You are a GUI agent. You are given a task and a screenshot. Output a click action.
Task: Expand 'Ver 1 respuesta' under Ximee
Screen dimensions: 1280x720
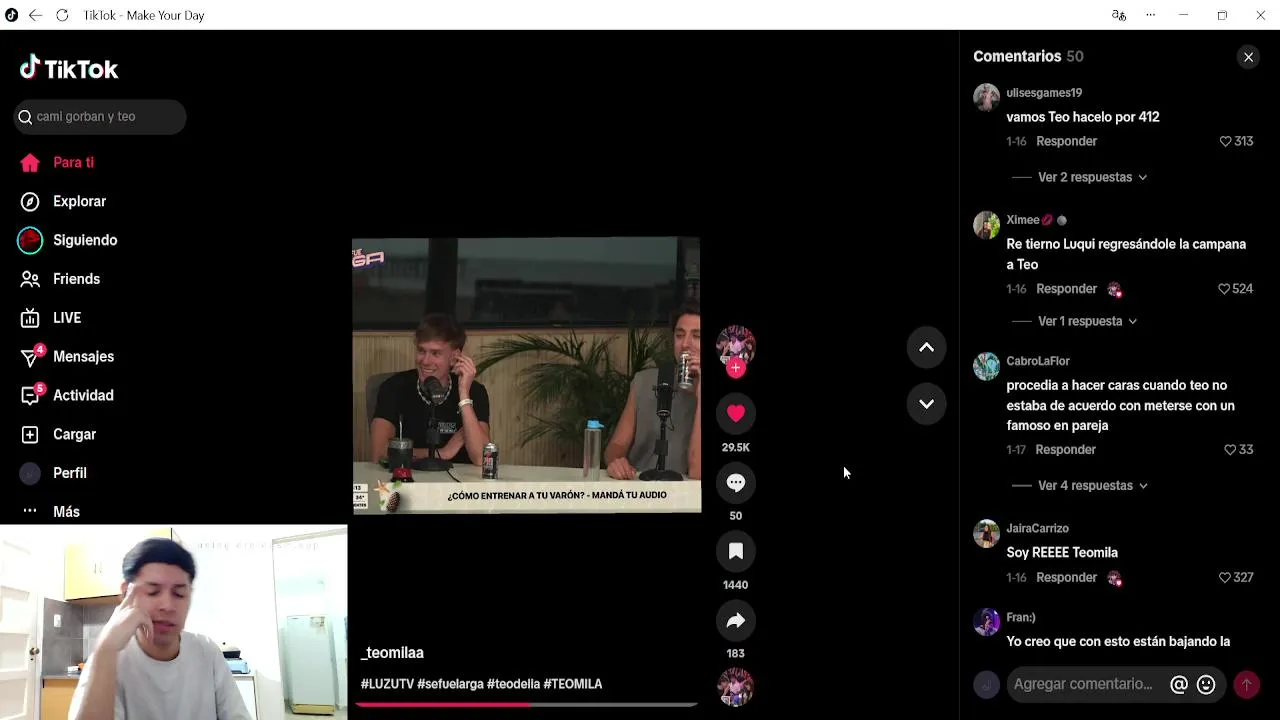pyautogui.click(x=1087, y=321)
